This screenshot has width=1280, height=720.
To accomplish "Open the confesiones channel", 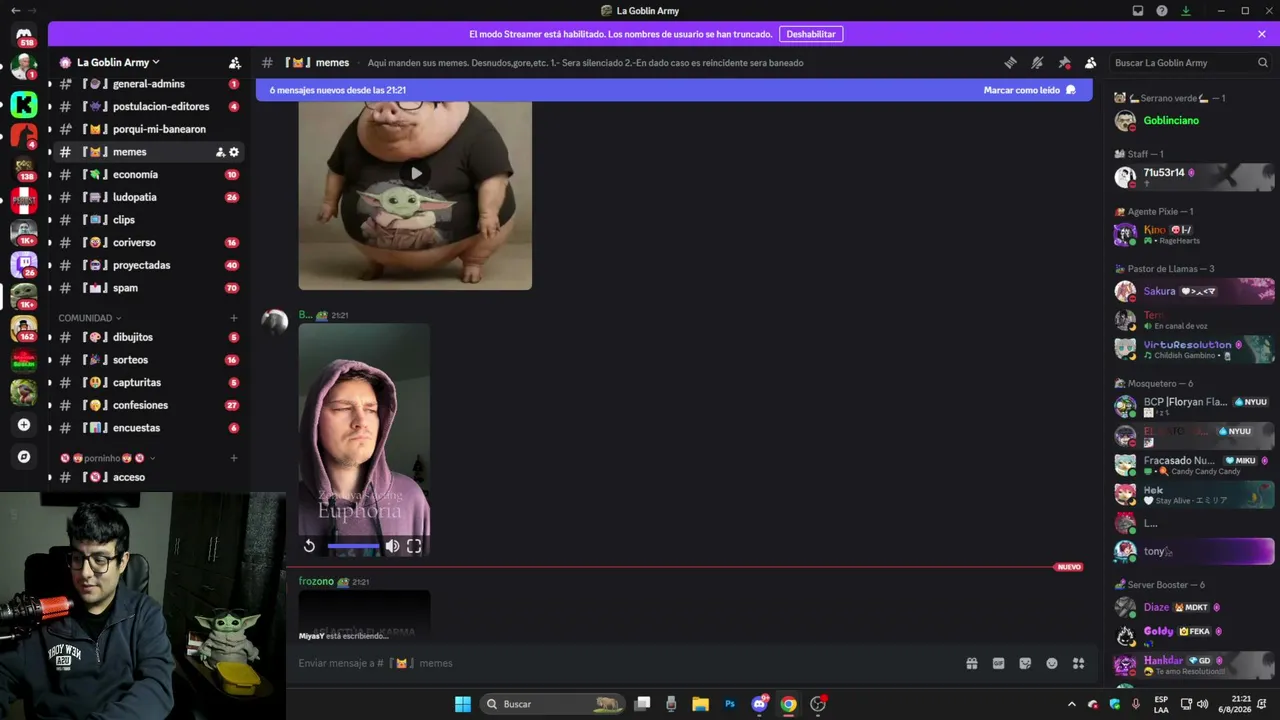I will tap(148, 405).
